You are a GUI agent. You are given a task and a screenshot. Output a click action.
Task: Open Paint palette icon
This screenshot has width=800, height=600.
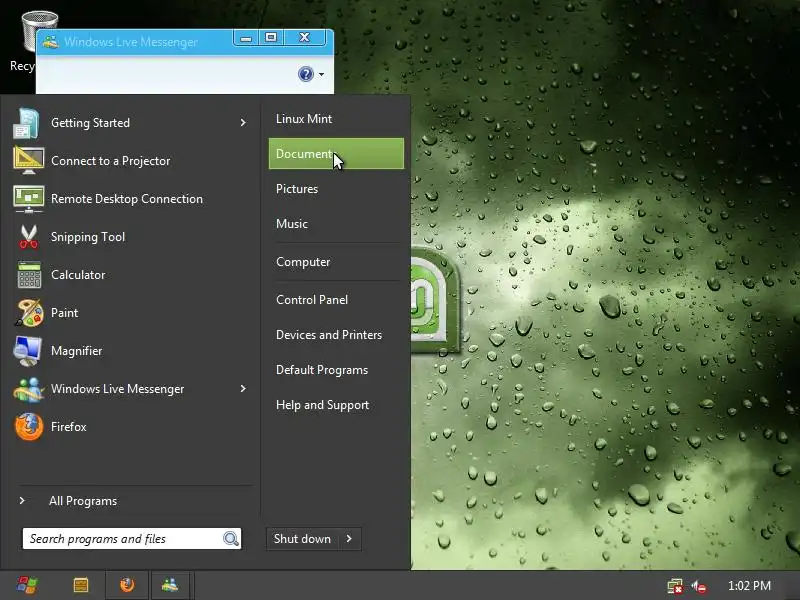point(29,313)
